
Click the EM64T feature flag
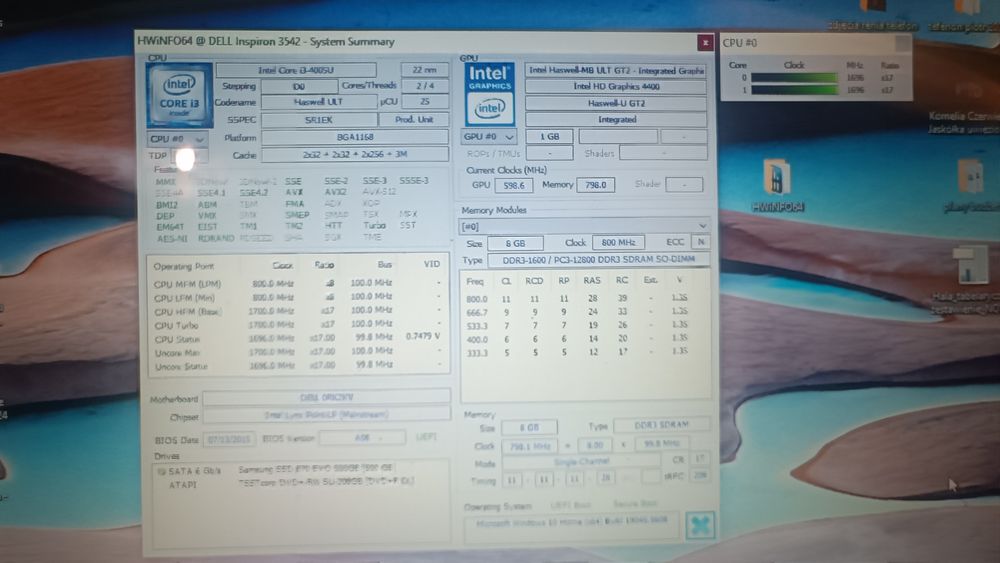pyautogui.click(x=170, y=227)
